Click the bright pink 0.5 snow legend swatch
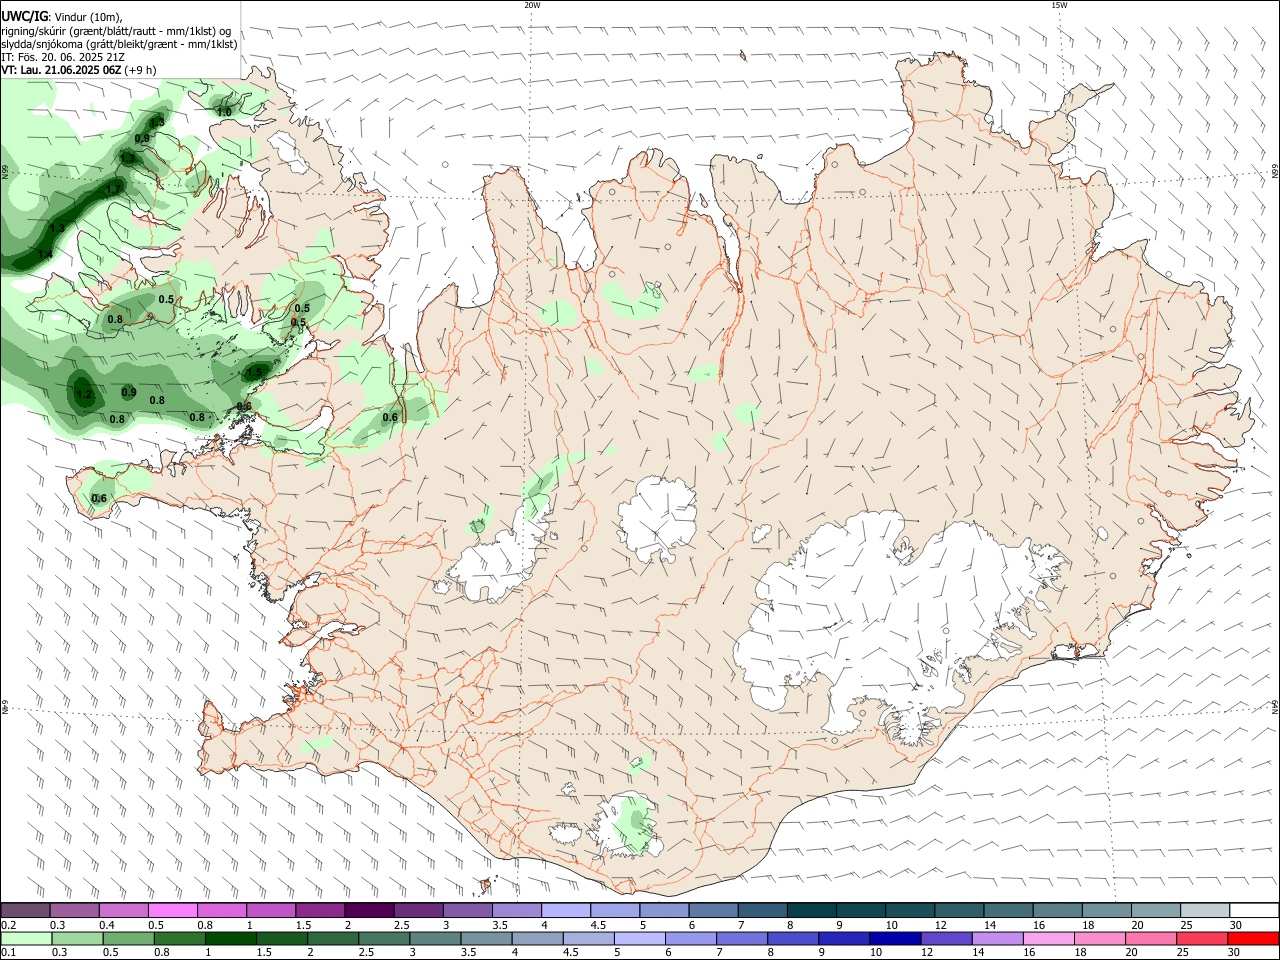 [172, 911]
